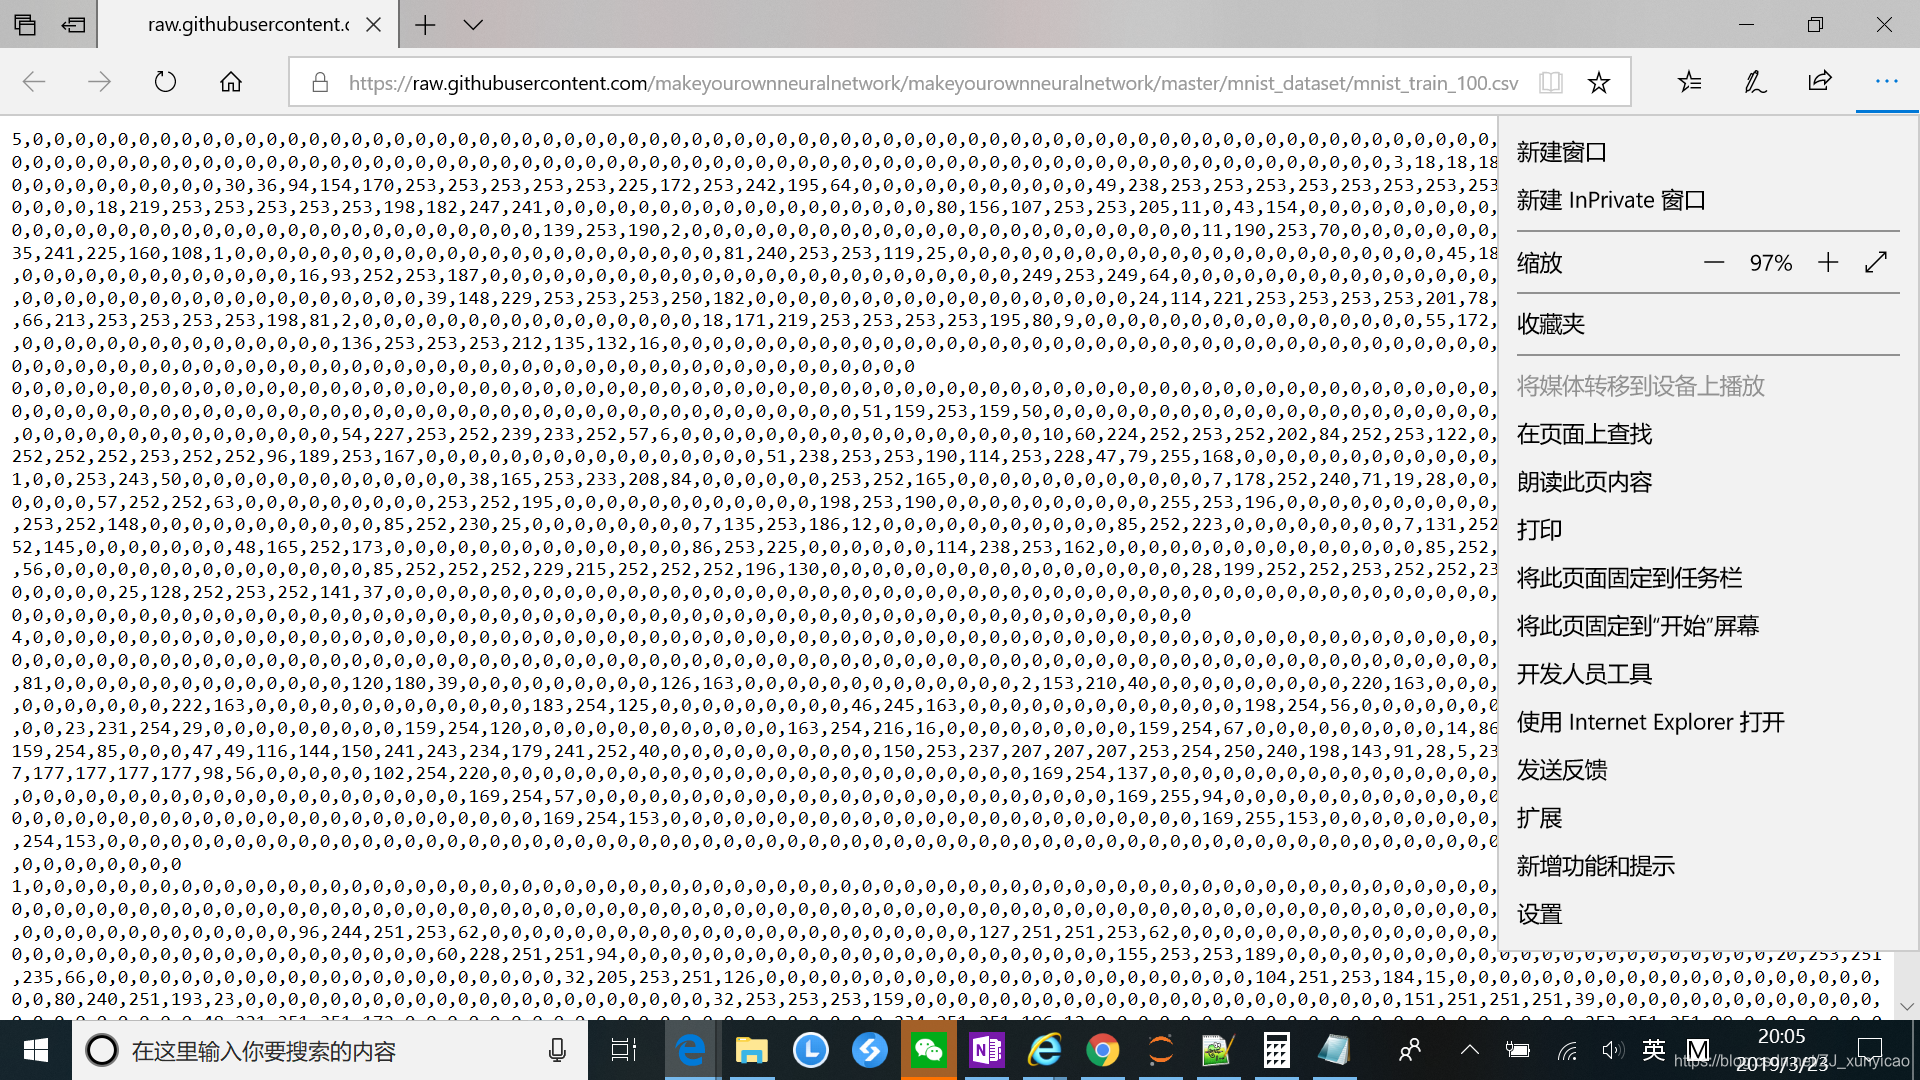Choose 新建 InPrivate 窗口

[x=1708, y=200]
